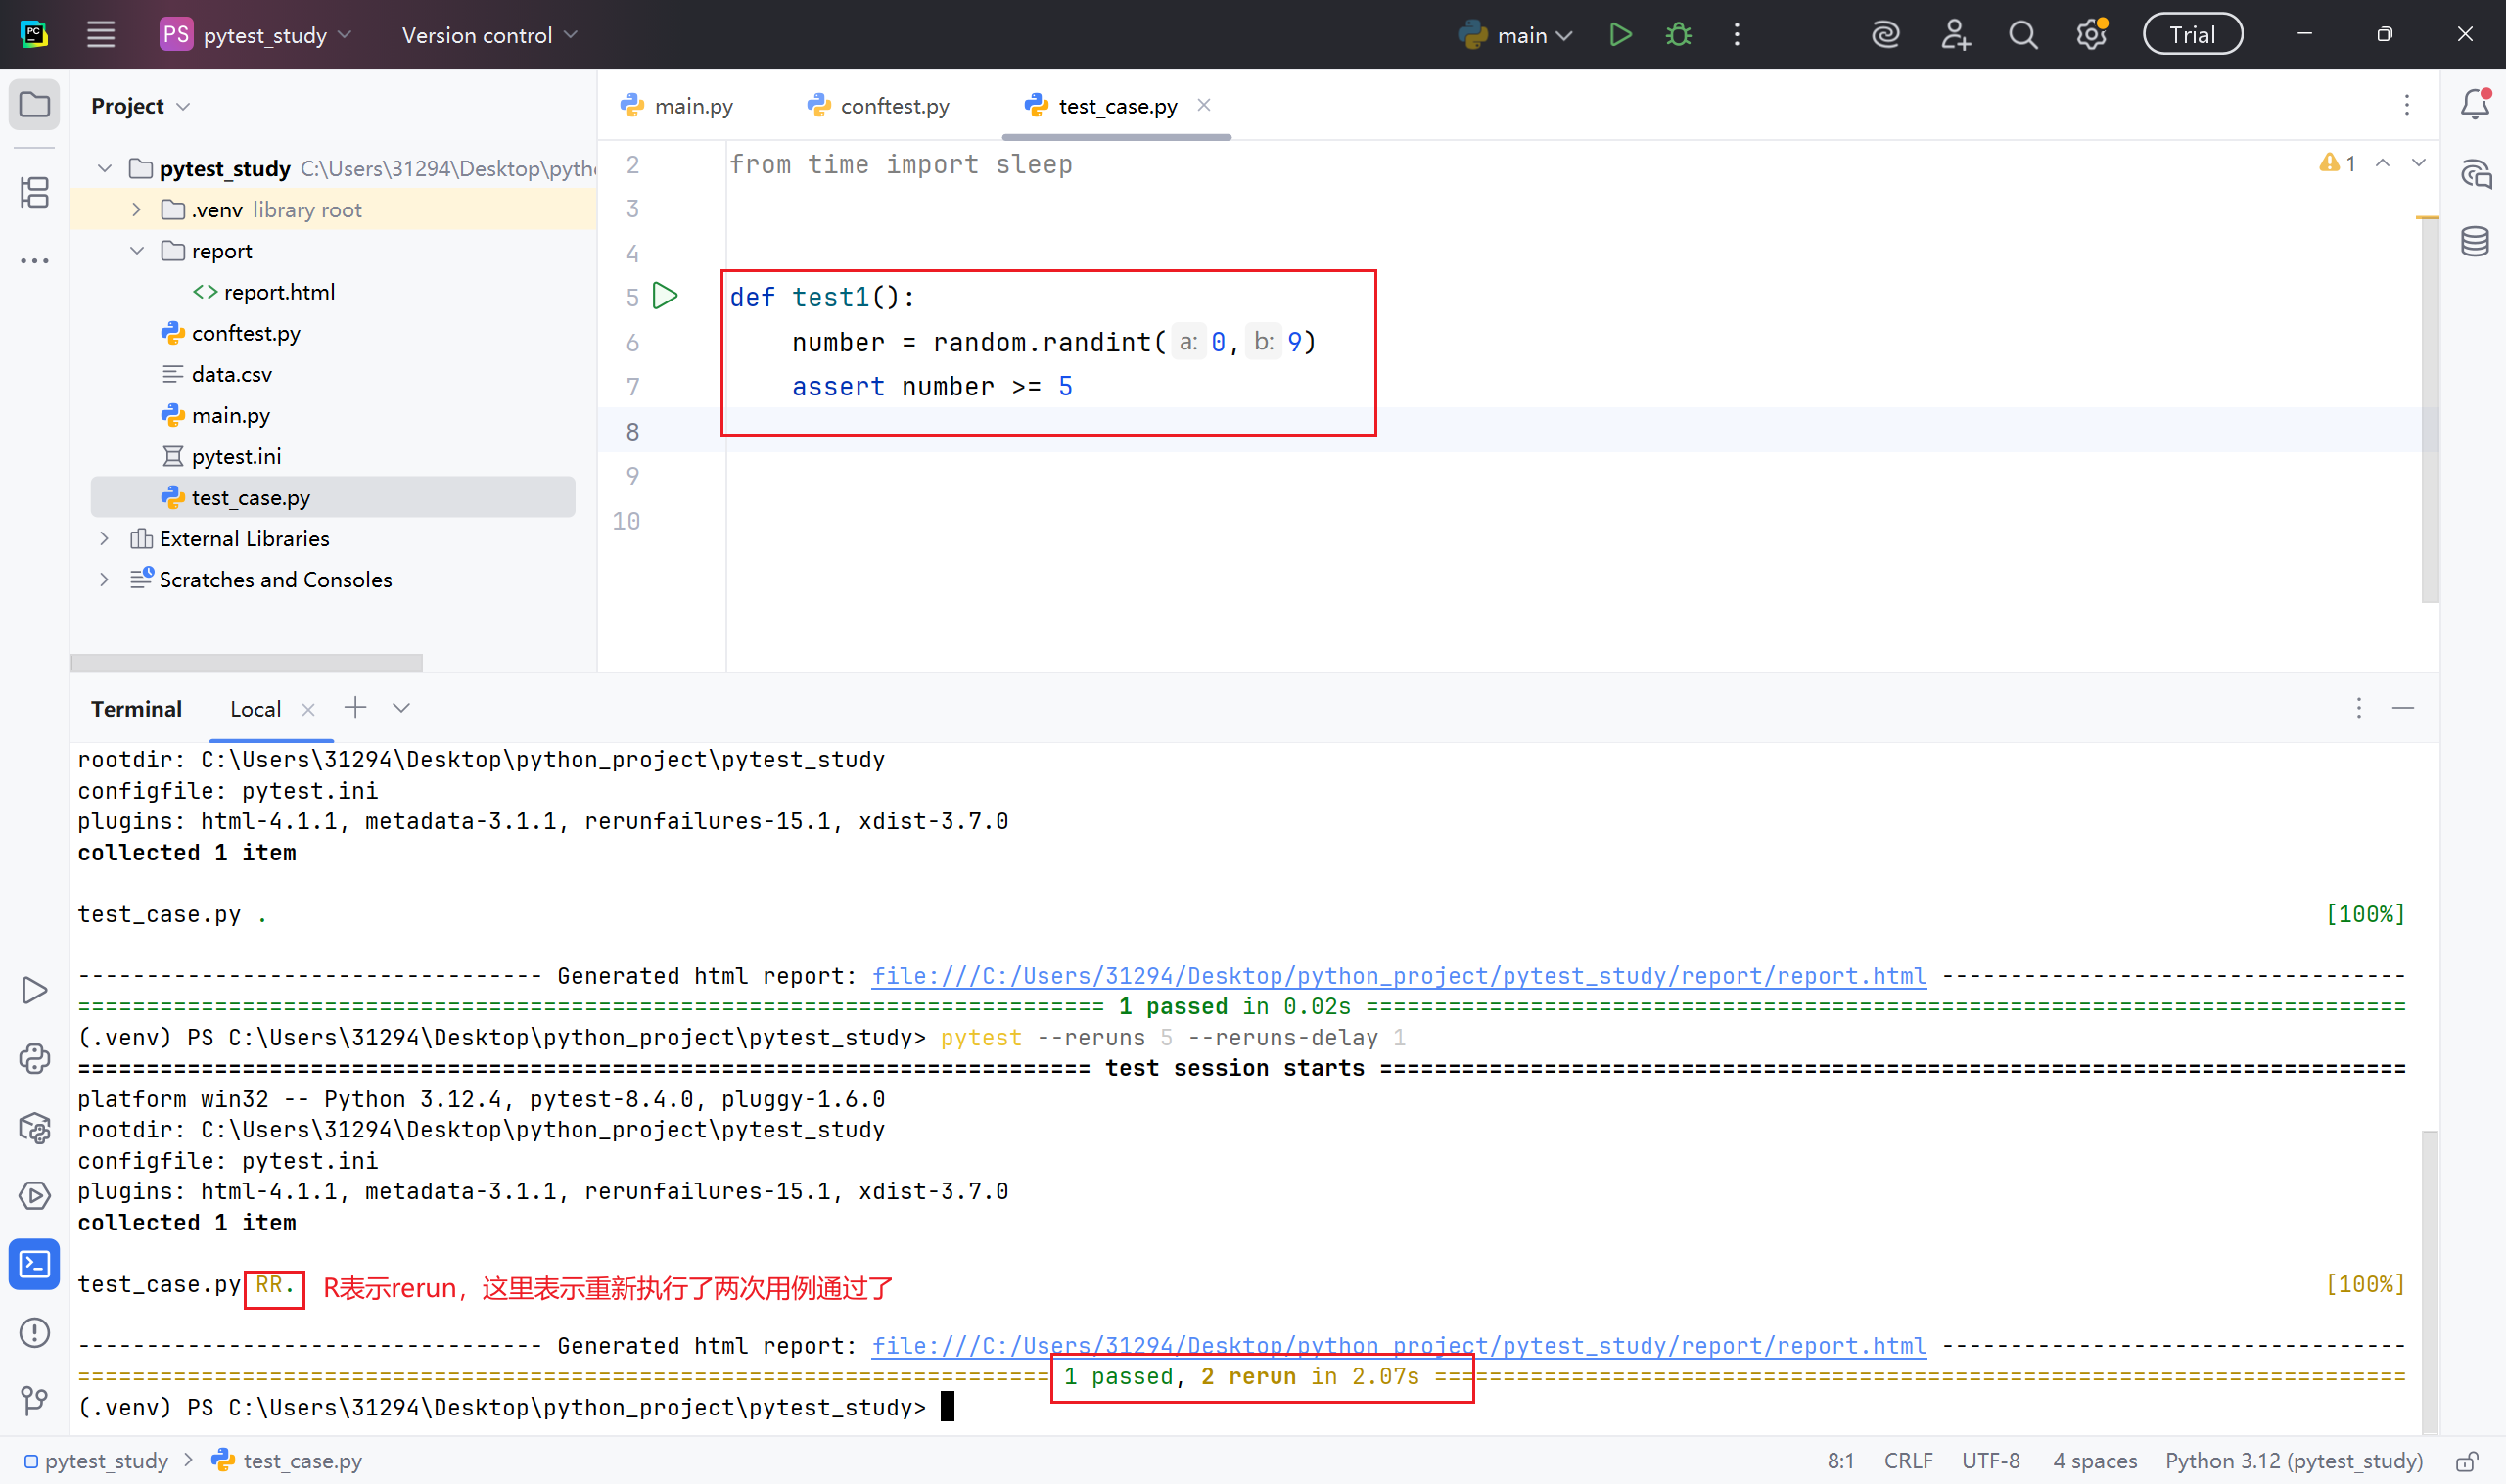
Task: Open the Git version control tool window
Action: (x=35, y=1400)
